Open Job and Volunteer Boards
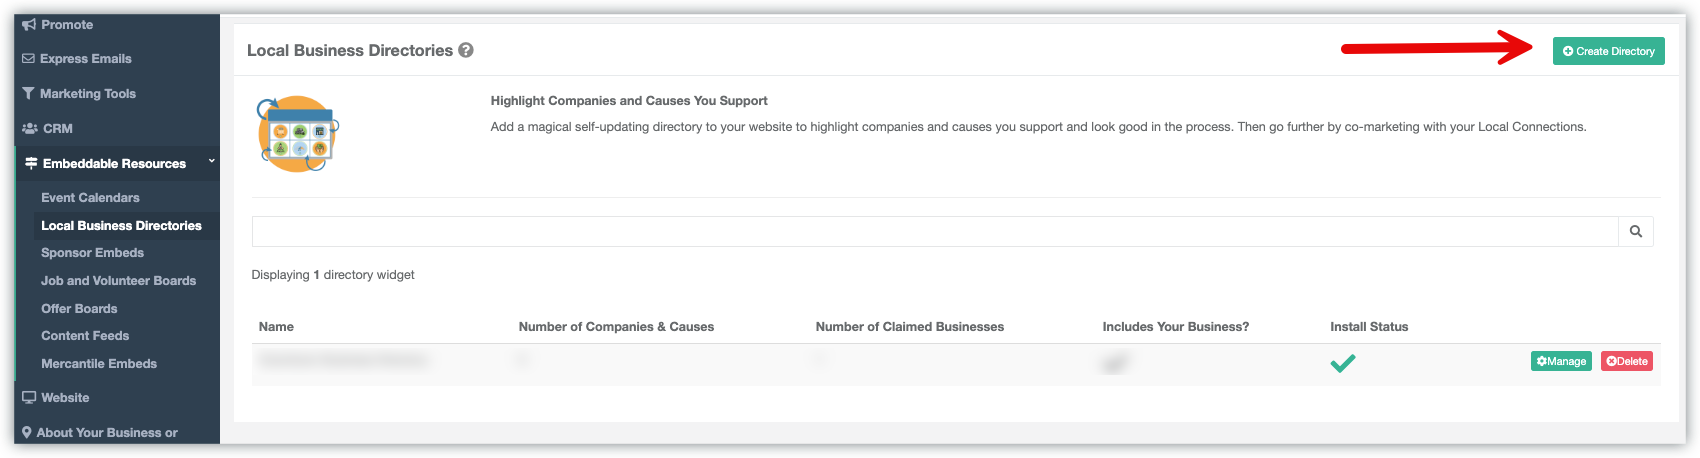This screenshot has height=458, width=1700. [118, 281]
